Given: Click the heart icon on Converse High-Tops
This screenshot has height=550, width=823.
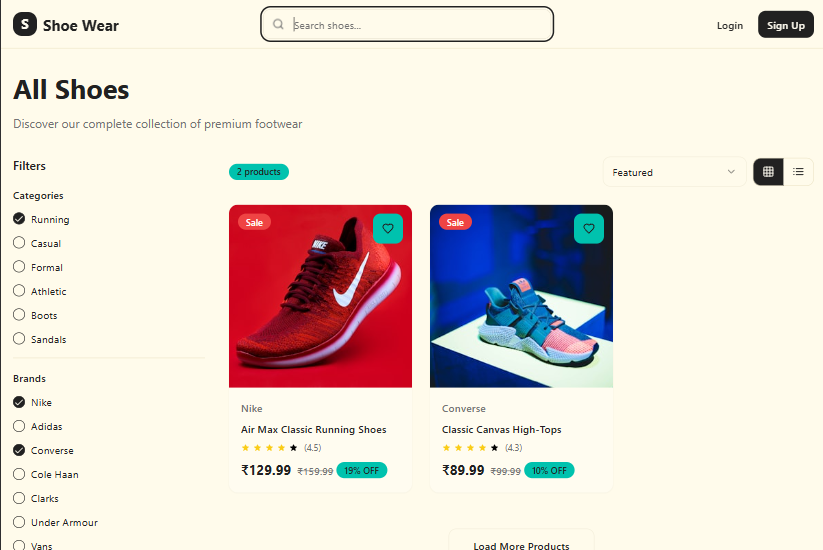Looking at the screenshot, I should point(588,229).
